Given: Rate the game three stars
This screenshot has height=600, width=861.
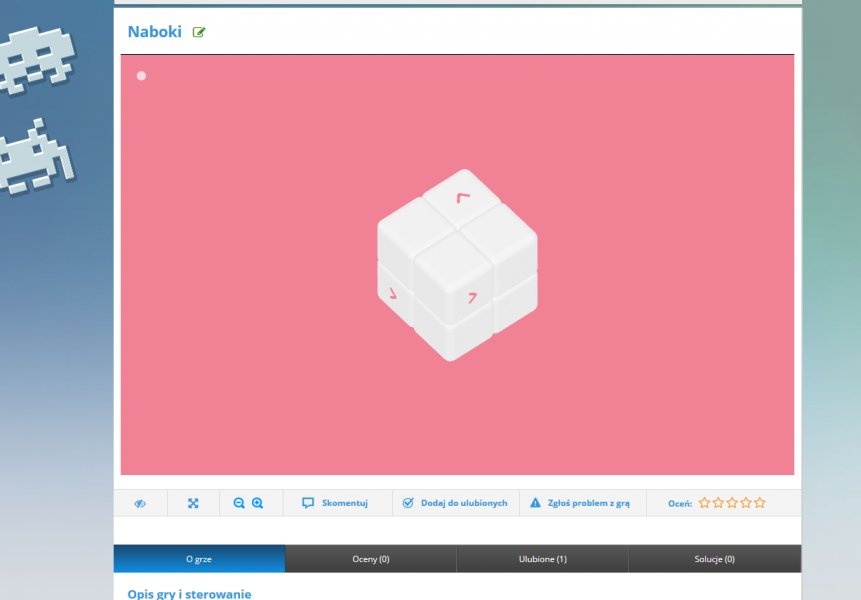Looking at the screenshot, I should (732, 503).
